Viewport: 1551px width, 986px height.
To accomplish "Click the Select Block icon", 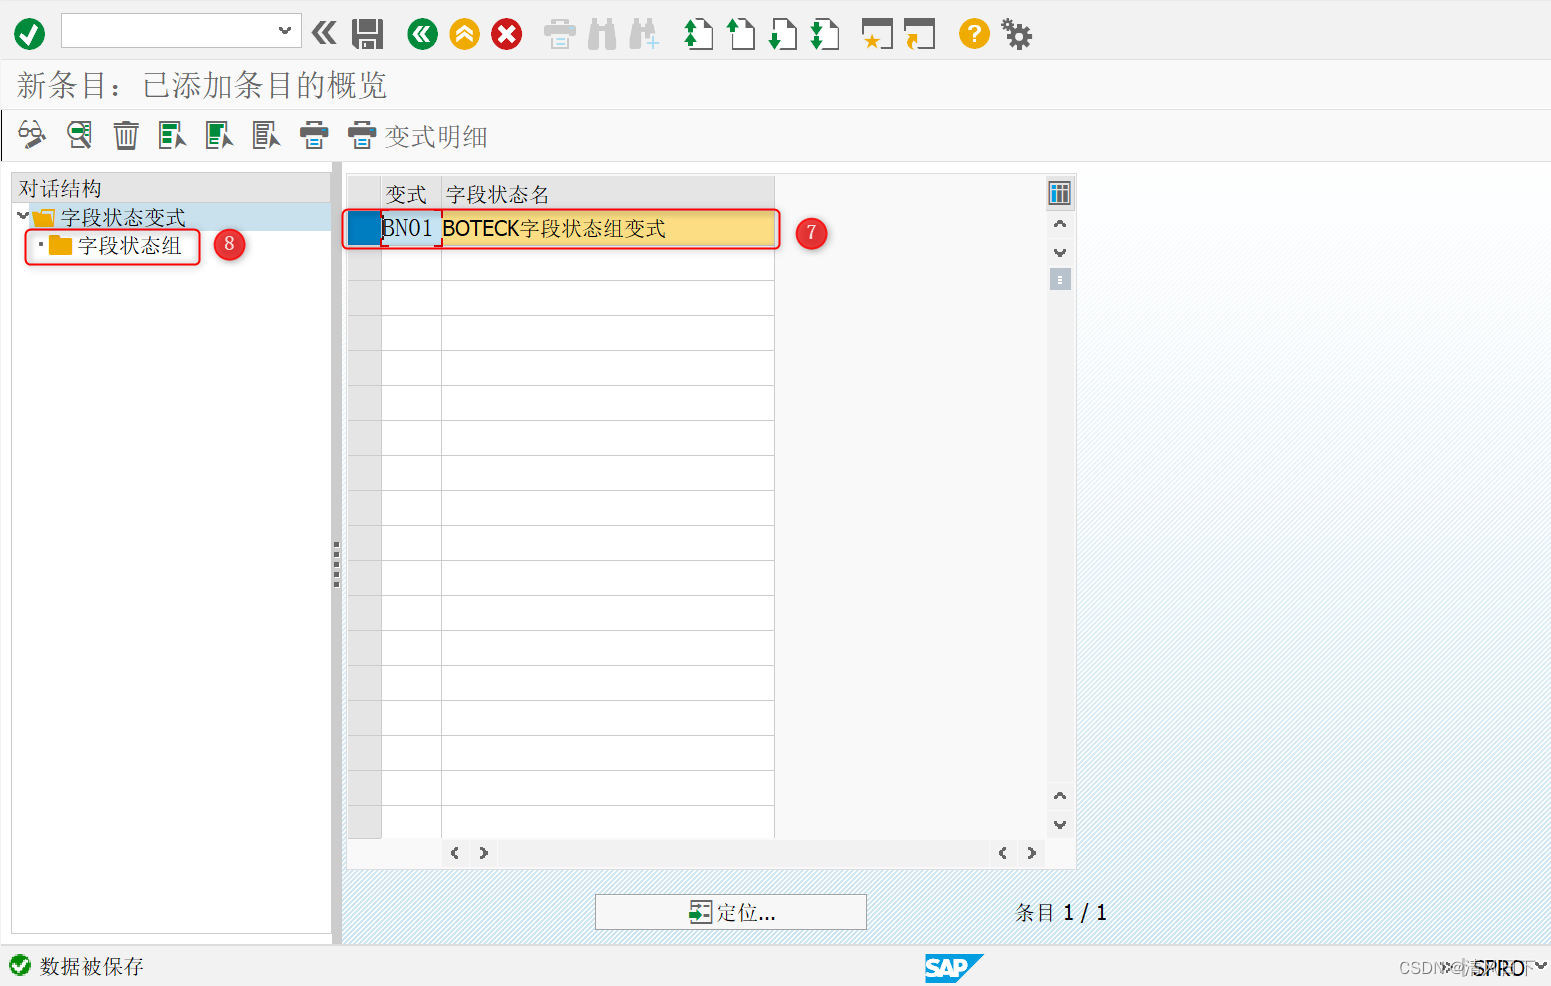I will pyautogui.click(x=220, y=135).
